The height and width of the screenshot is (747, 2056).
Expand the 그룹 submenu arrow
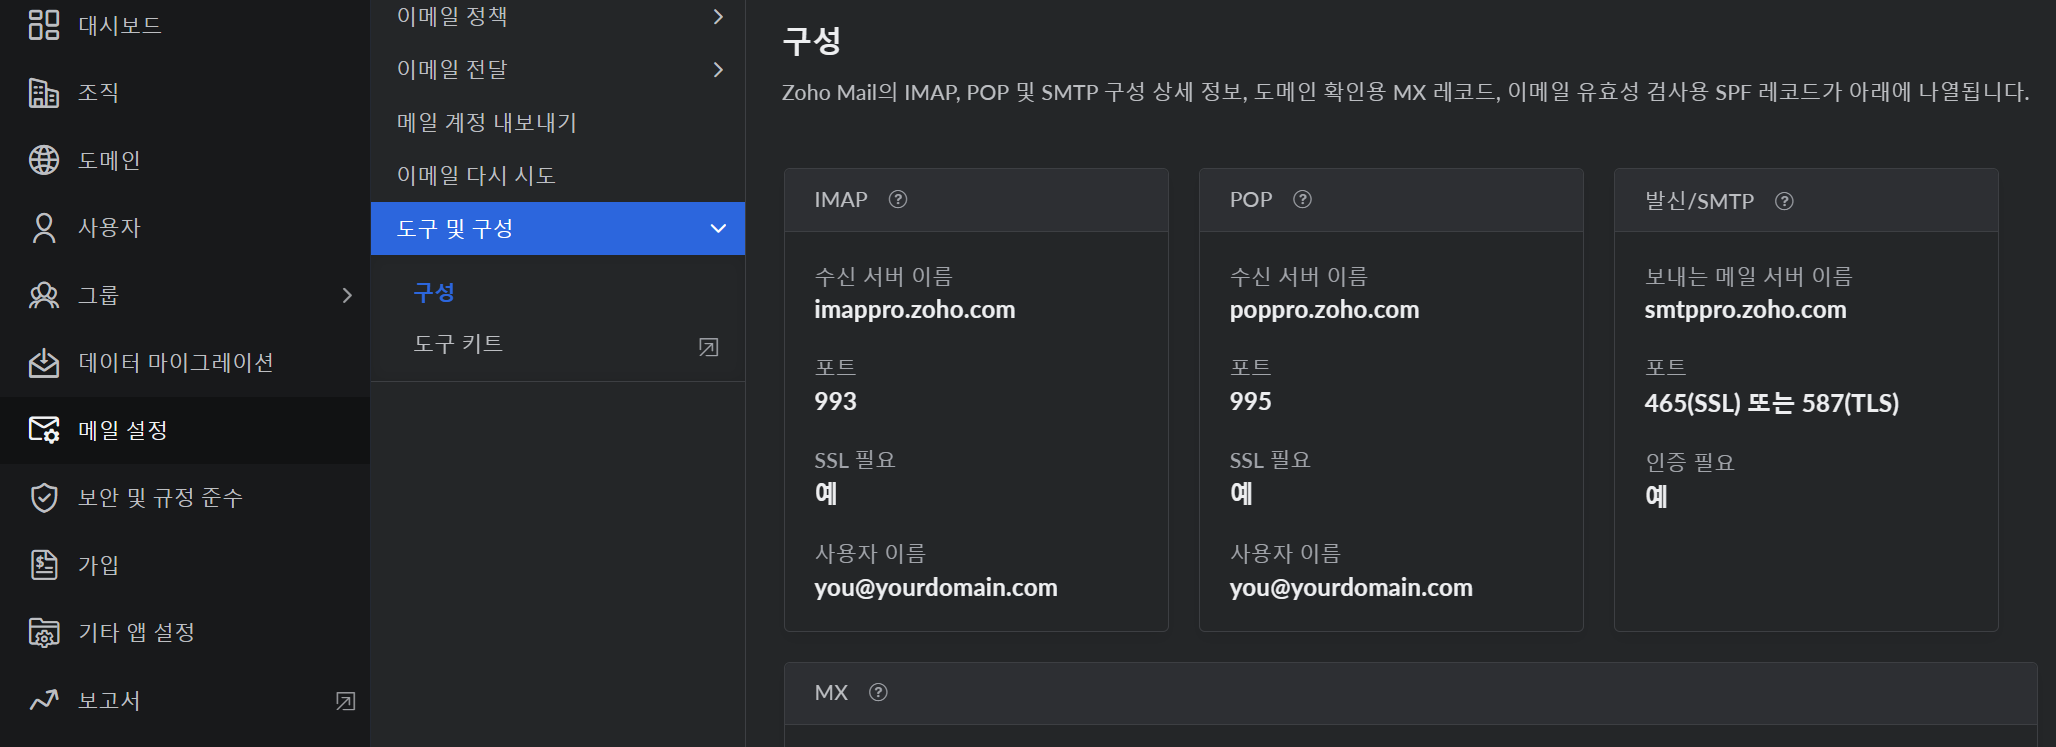[347, 295]
